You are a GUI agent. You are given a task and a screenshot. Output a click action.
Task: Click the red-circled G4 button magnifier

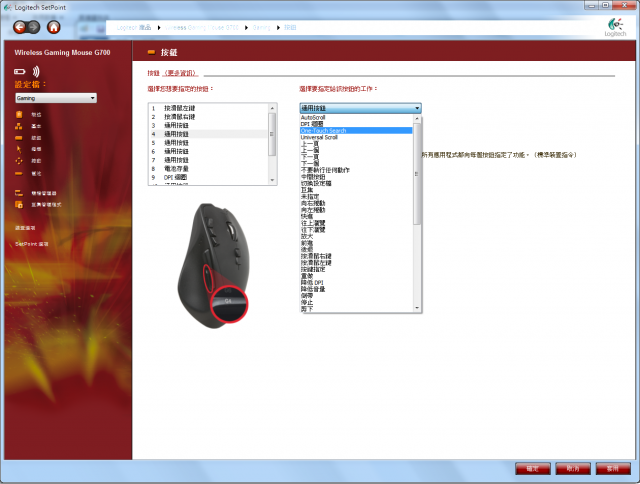[x=229, y=304]
